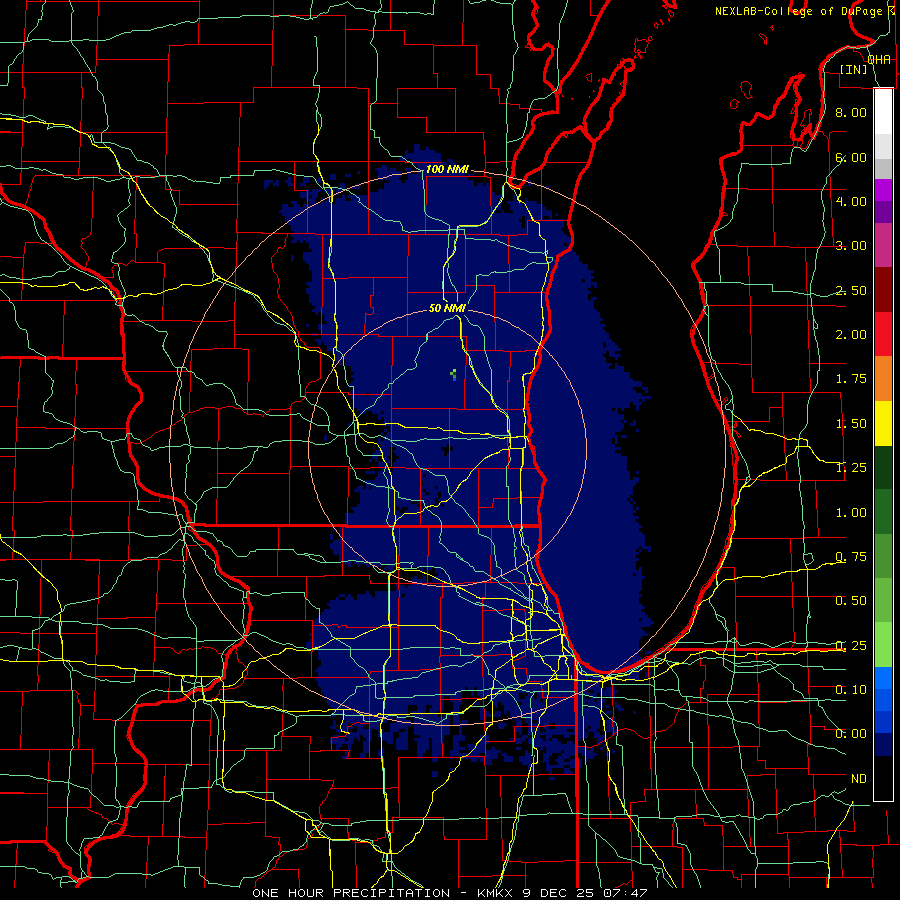Screen dimensions: 900x900
Task: Pick the black ND legend swatch
Action: (883, 778)
